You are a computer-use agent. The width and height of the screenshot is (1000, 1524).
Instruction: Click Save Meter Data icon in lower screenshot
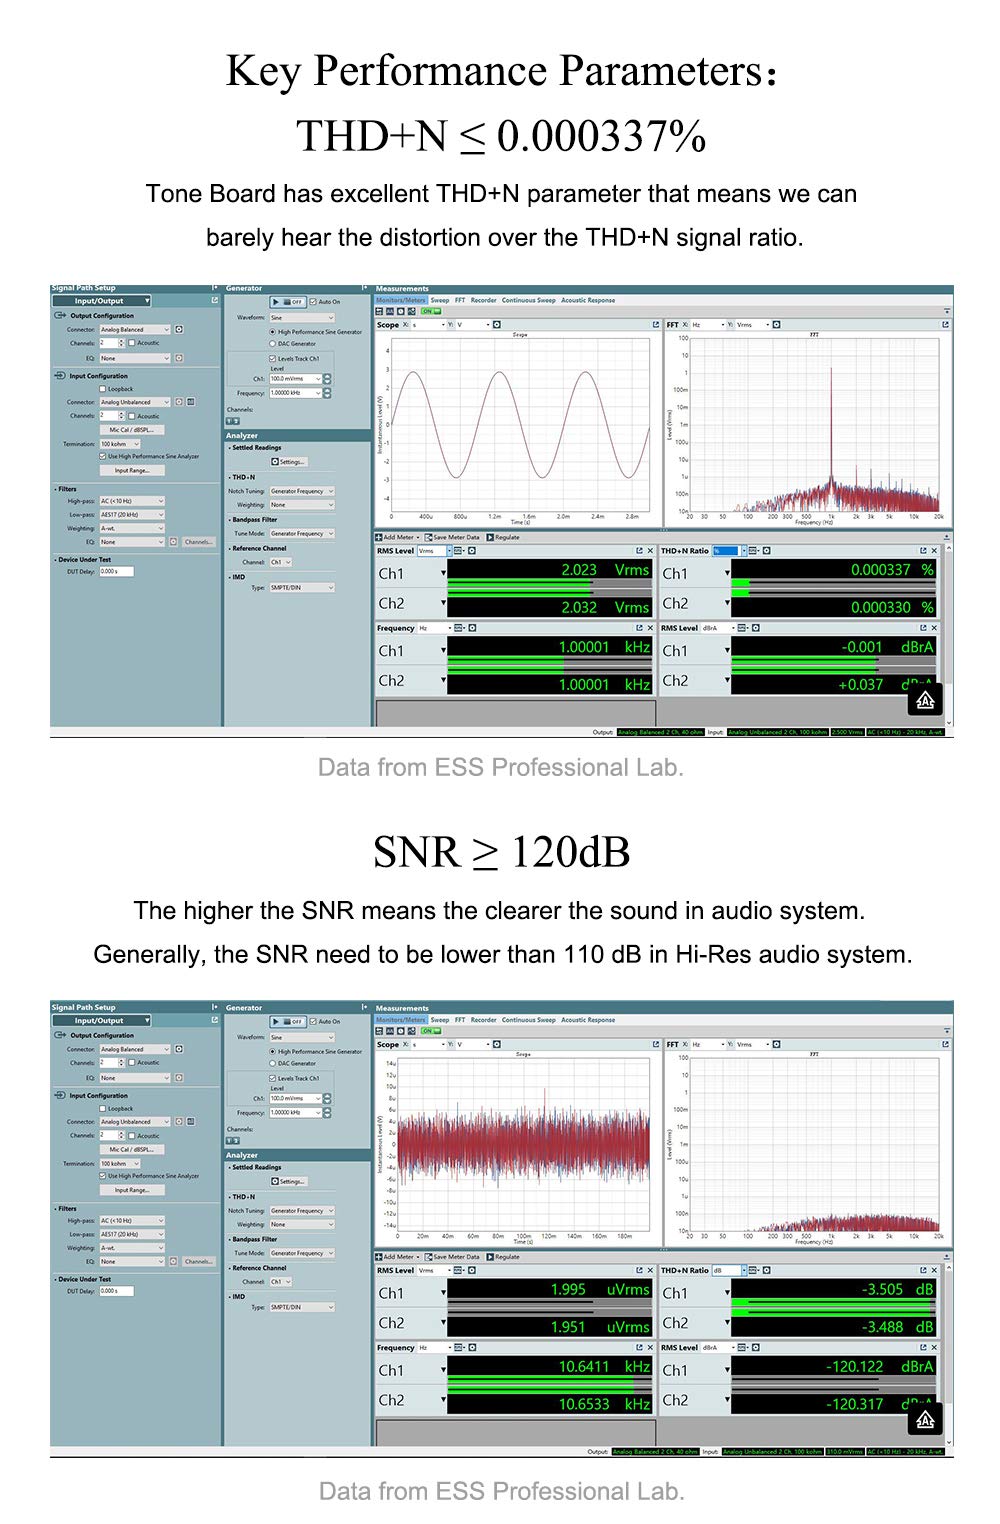[429, 1257]
